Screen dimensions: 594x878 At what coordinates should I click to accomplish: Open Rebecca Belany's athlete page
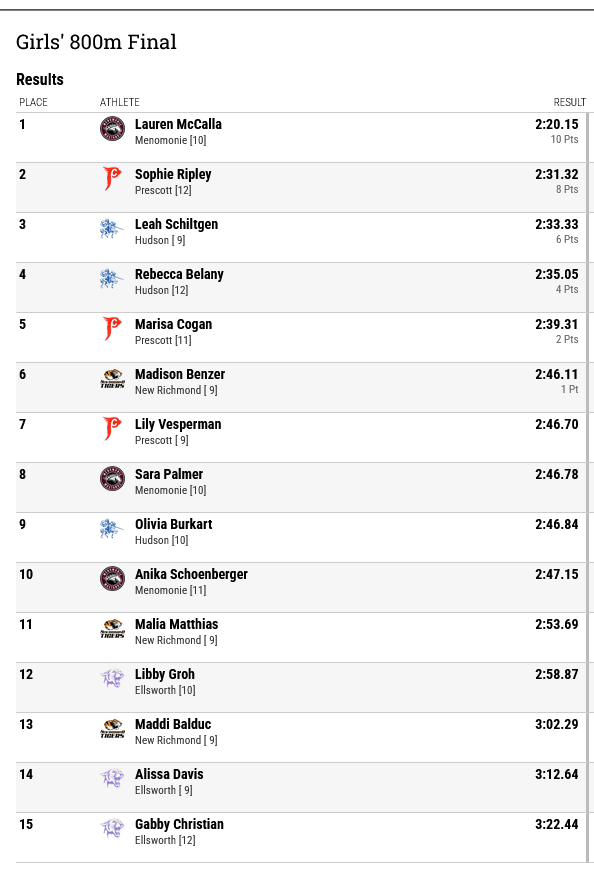179,274
